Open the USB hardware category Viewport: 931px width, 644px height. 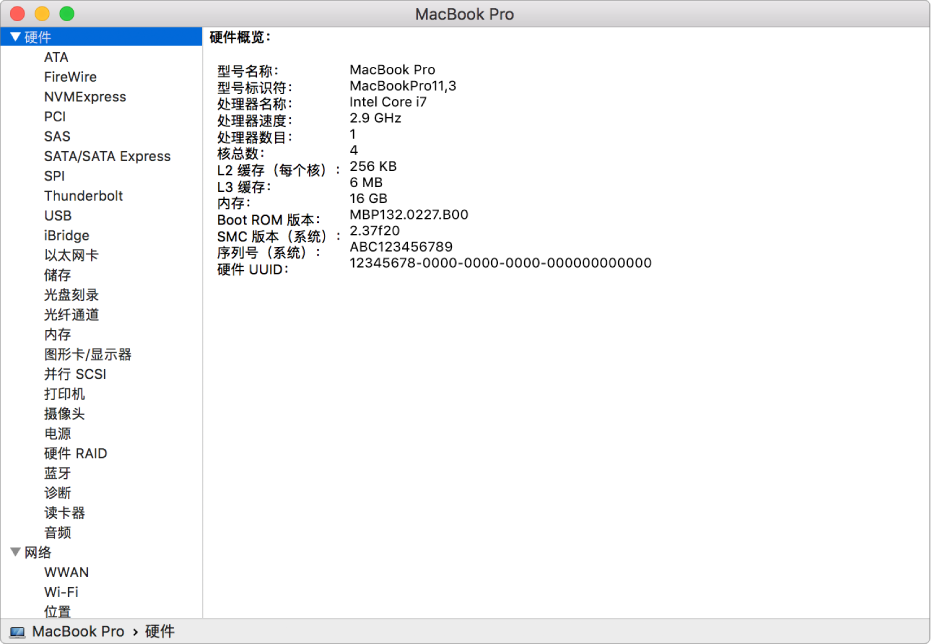point(58,215)
